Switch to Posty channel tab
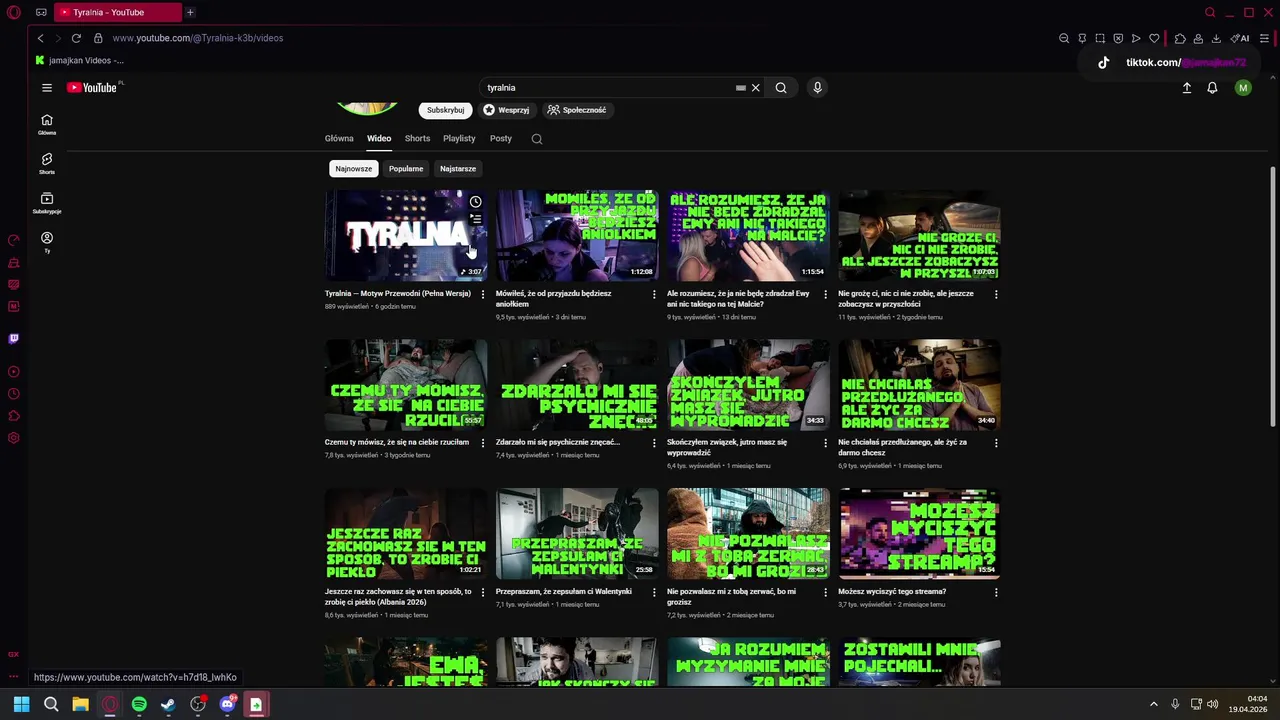Image resolution: width=1280 pixels, height=720 pixels. [501, 139]
